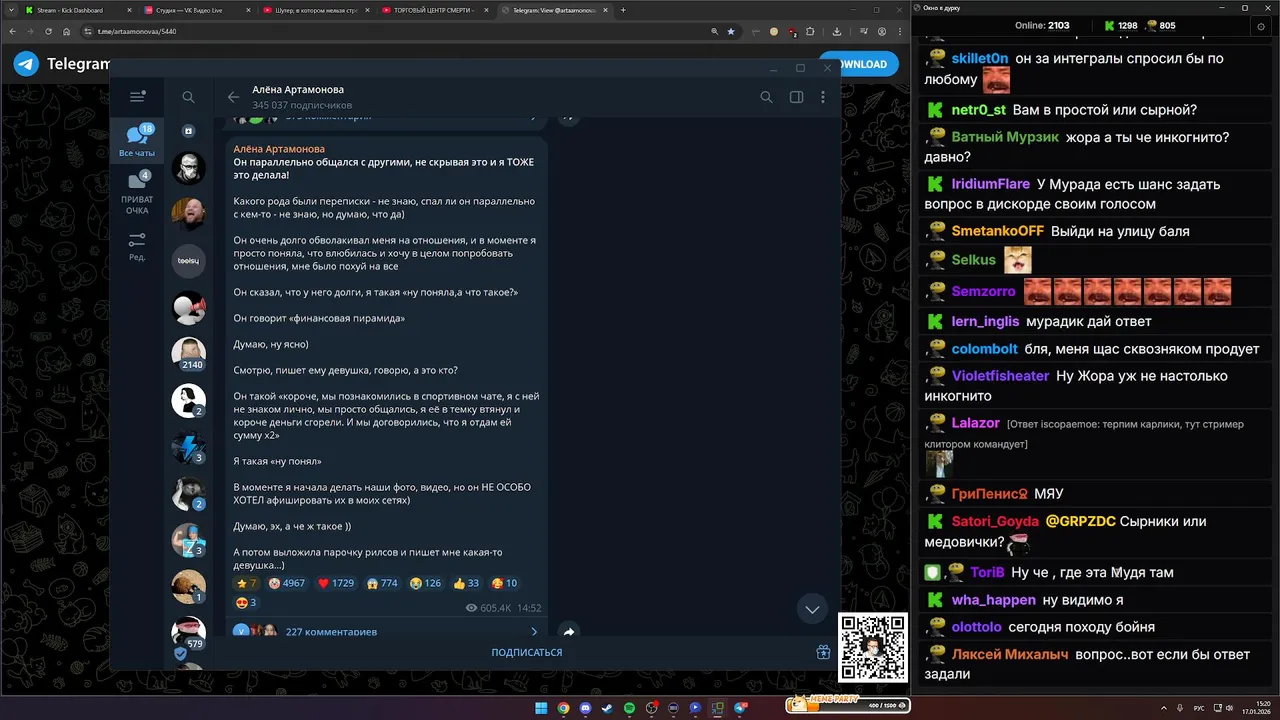Go back with the chat header arrow
1280x720 pixels.
pos(233,97)
